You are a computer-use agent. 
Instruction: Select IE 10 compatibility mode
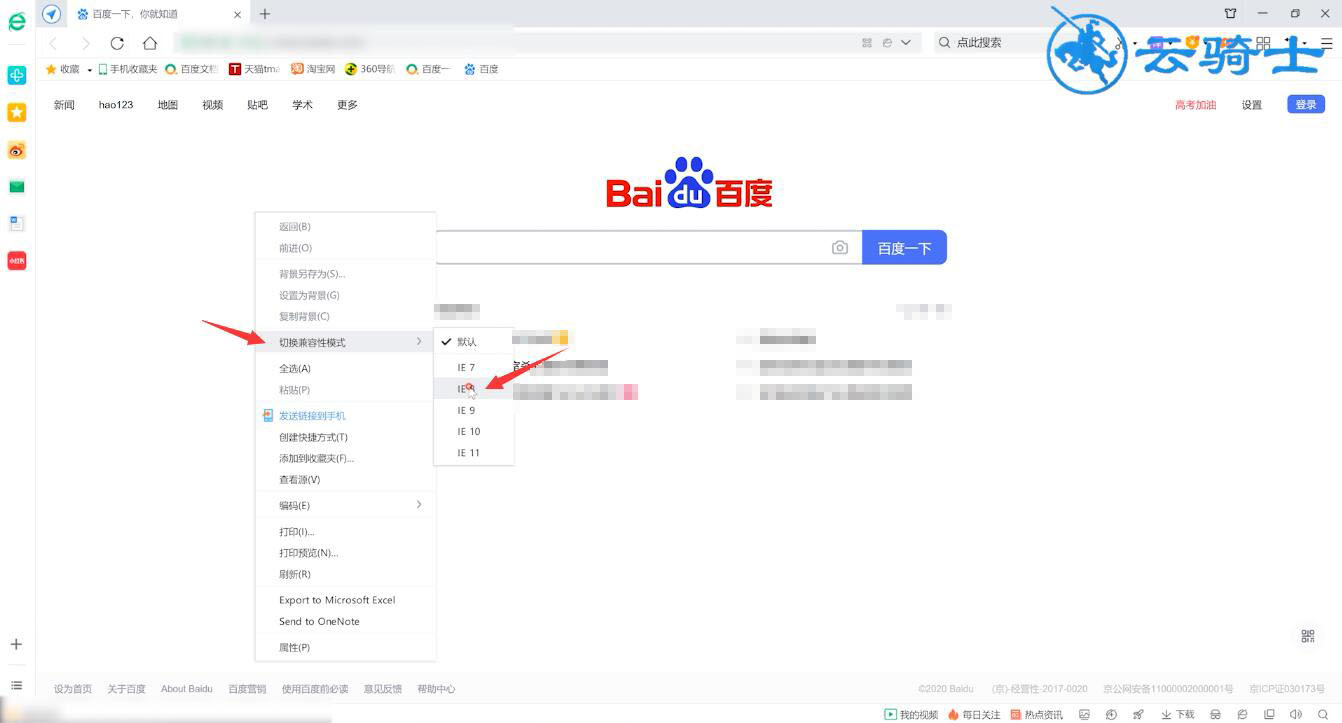473,432
